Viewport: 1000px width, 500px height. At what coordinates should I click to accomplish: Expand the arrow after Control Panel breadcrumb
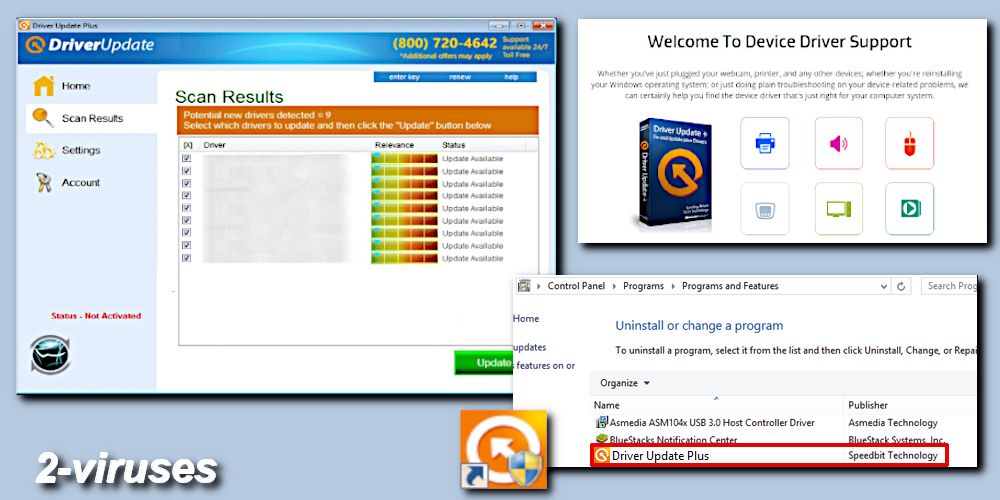pos(613,286)
